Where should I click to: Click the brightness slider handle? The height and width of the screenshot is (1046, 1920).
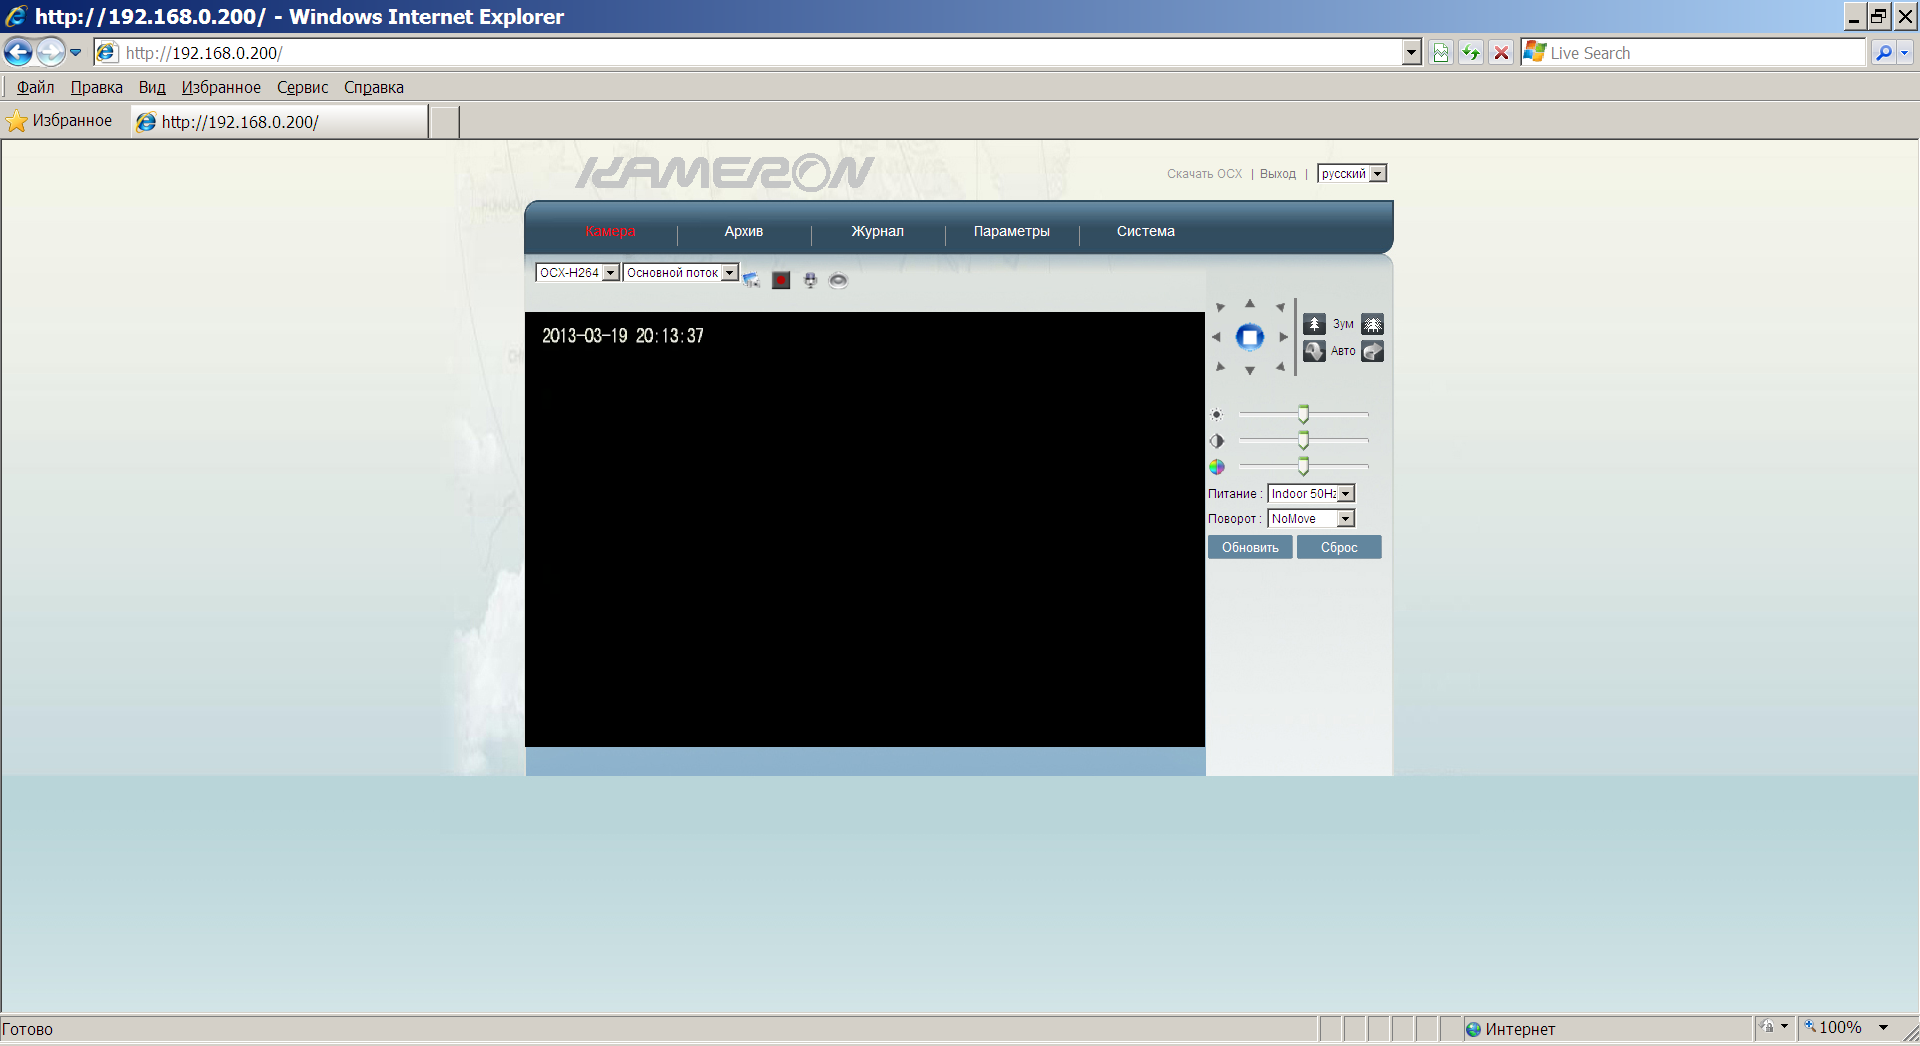point(1303,414)
